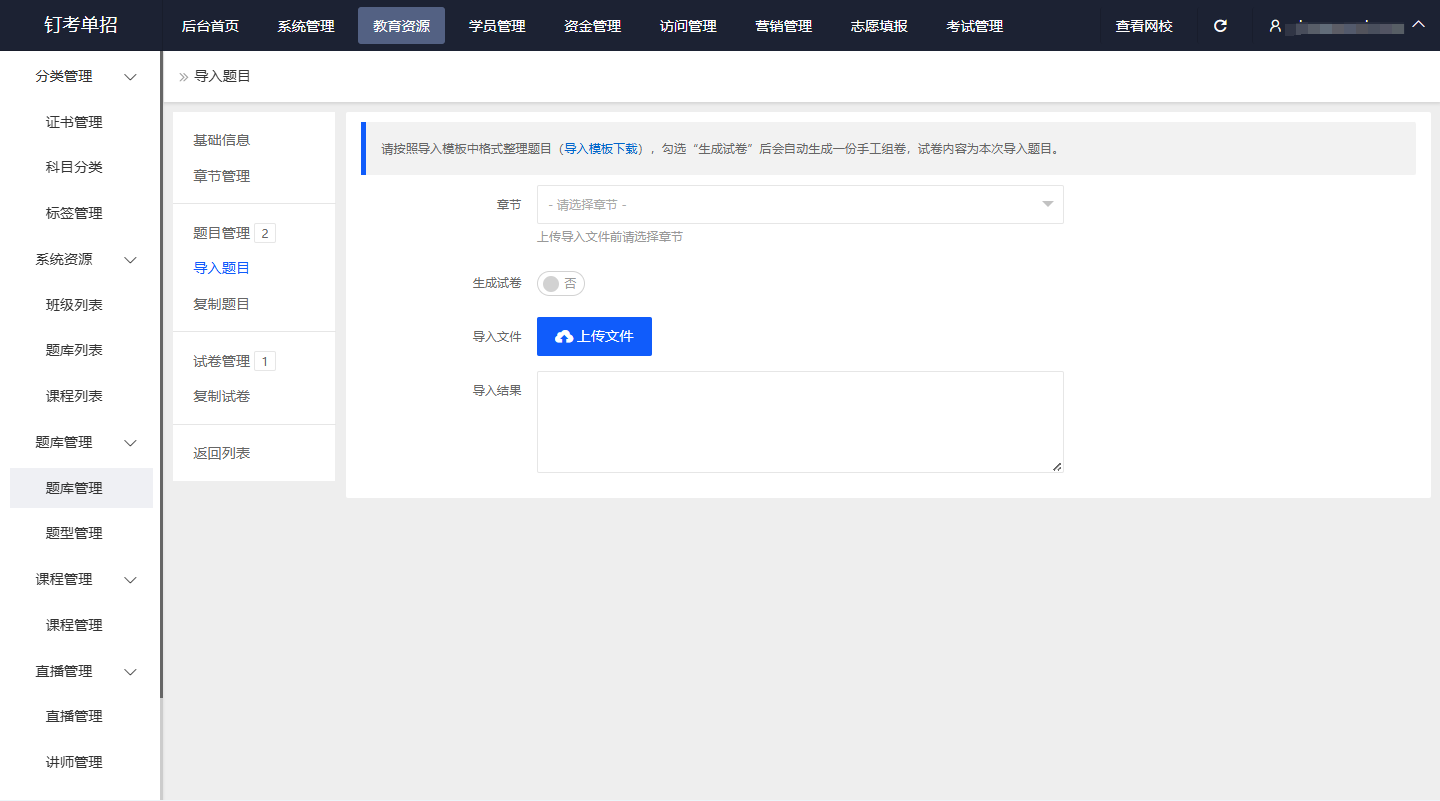Open 题目管理 in the side panel

tap(221, 233)
